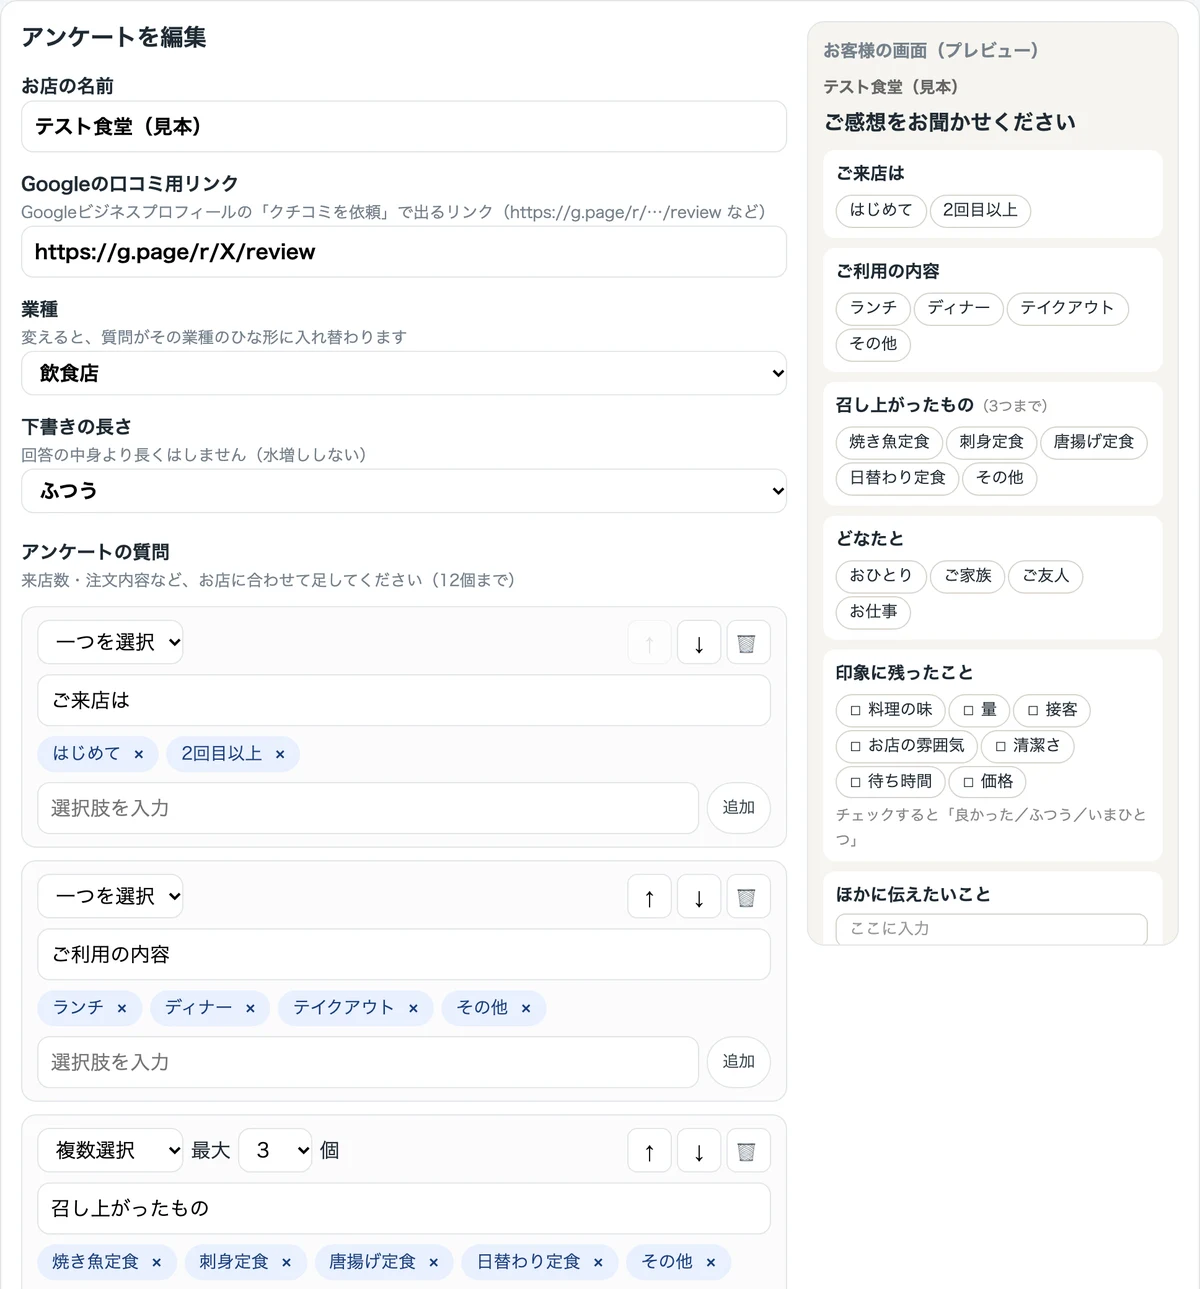Image resolution: width=1200 pixels, height=1289 pixels.
Task: Move the ご利用の内容 question up
Action: 650,897
